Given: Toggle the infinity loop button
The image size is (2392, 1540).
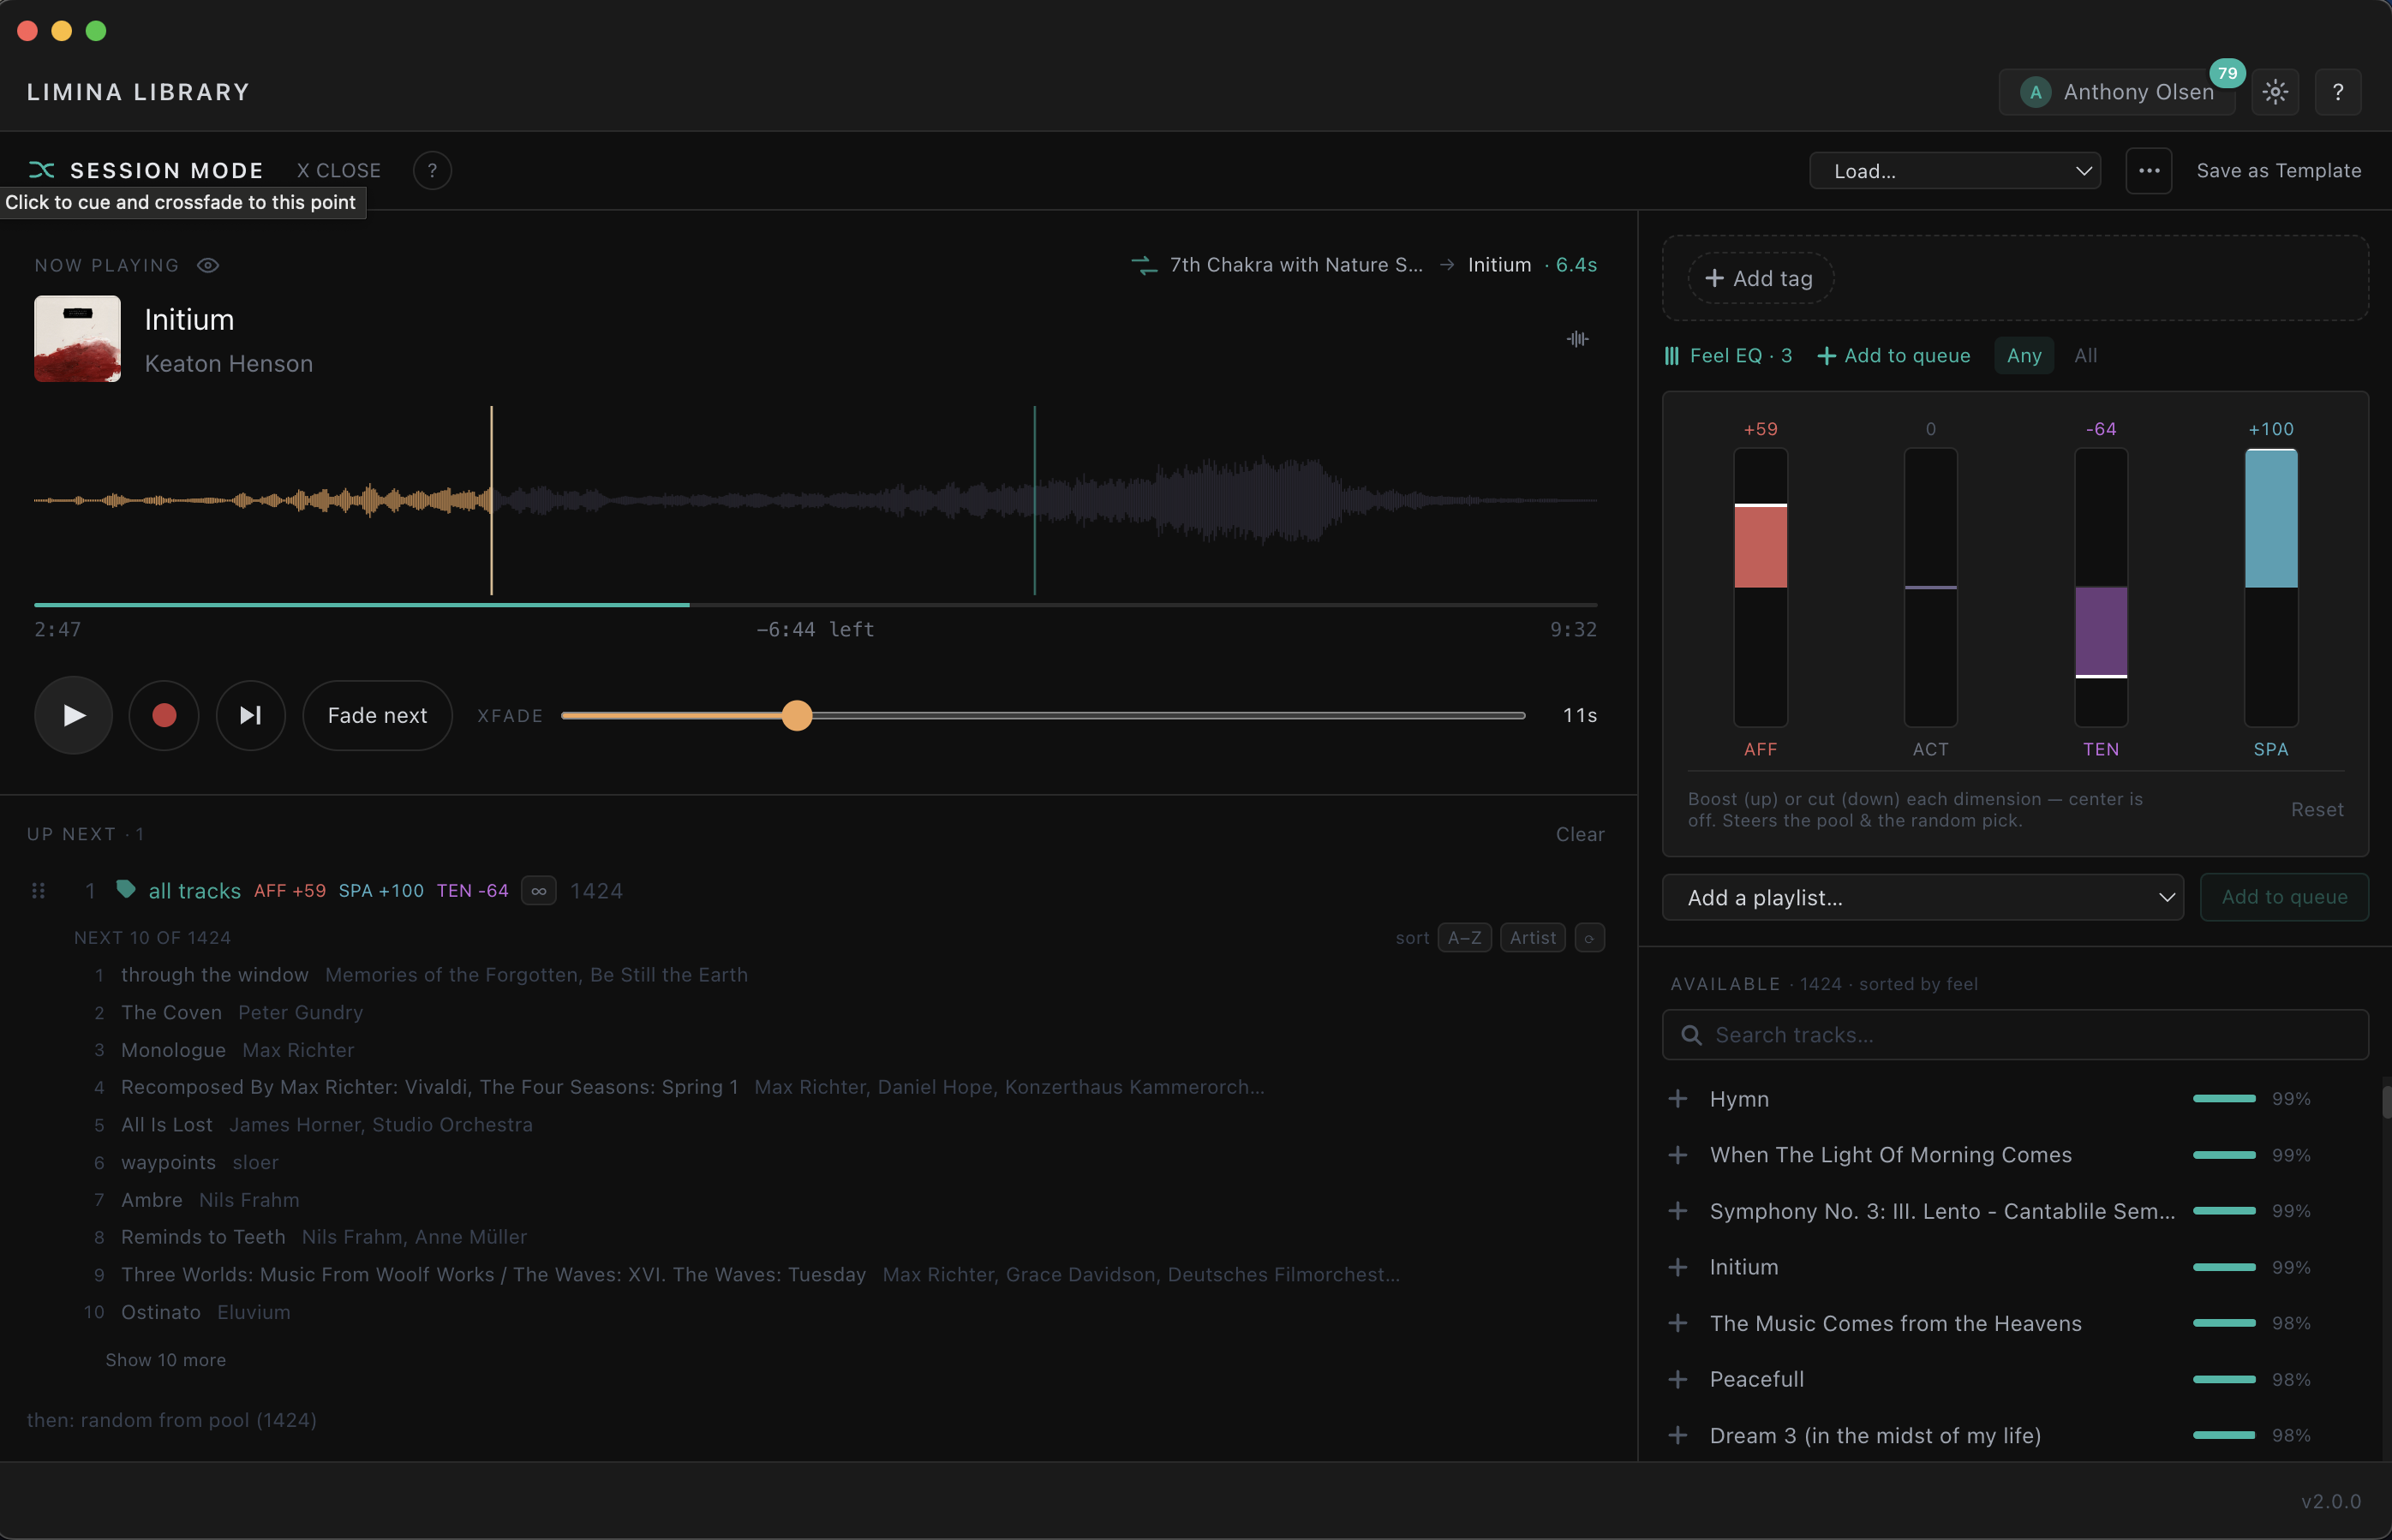Looking at the screenshot, I should [539, 890].
